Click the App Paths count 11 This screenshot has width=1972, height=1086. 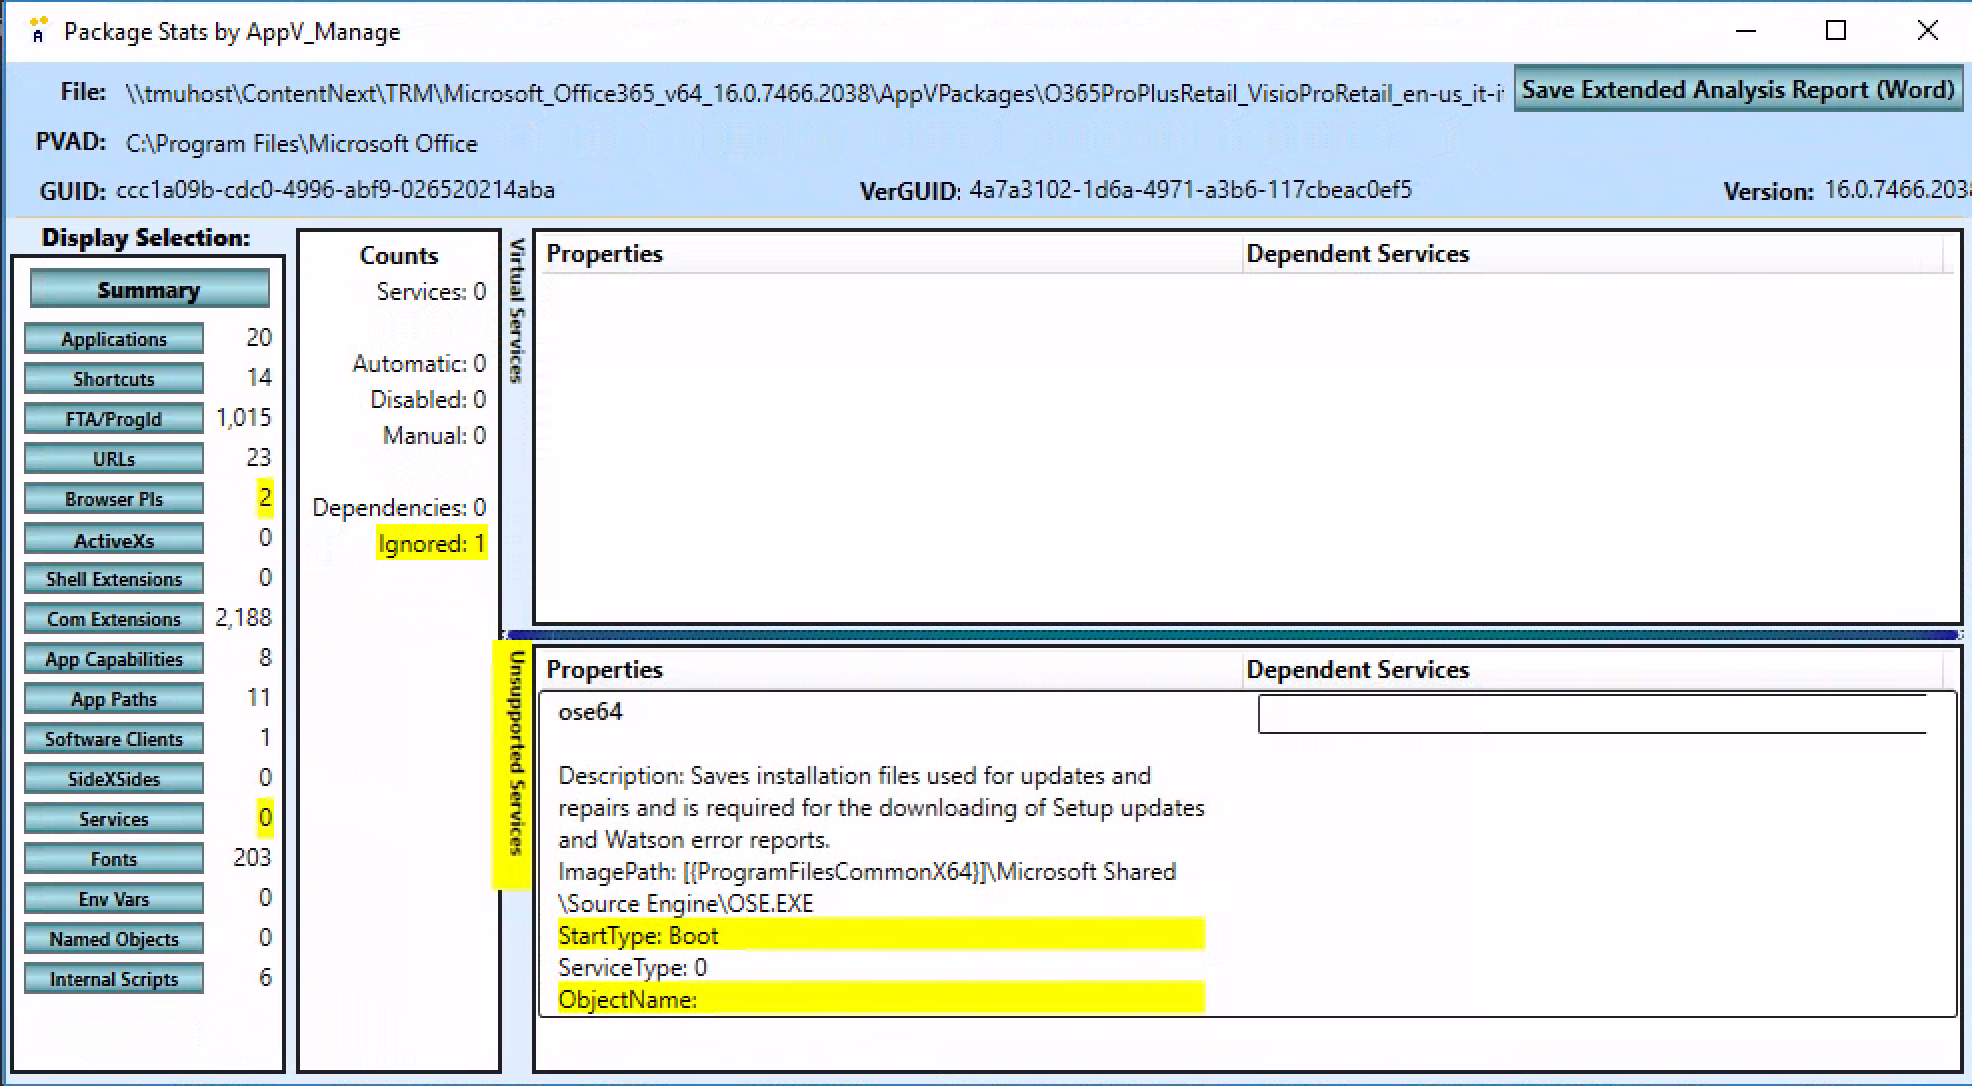259,698
